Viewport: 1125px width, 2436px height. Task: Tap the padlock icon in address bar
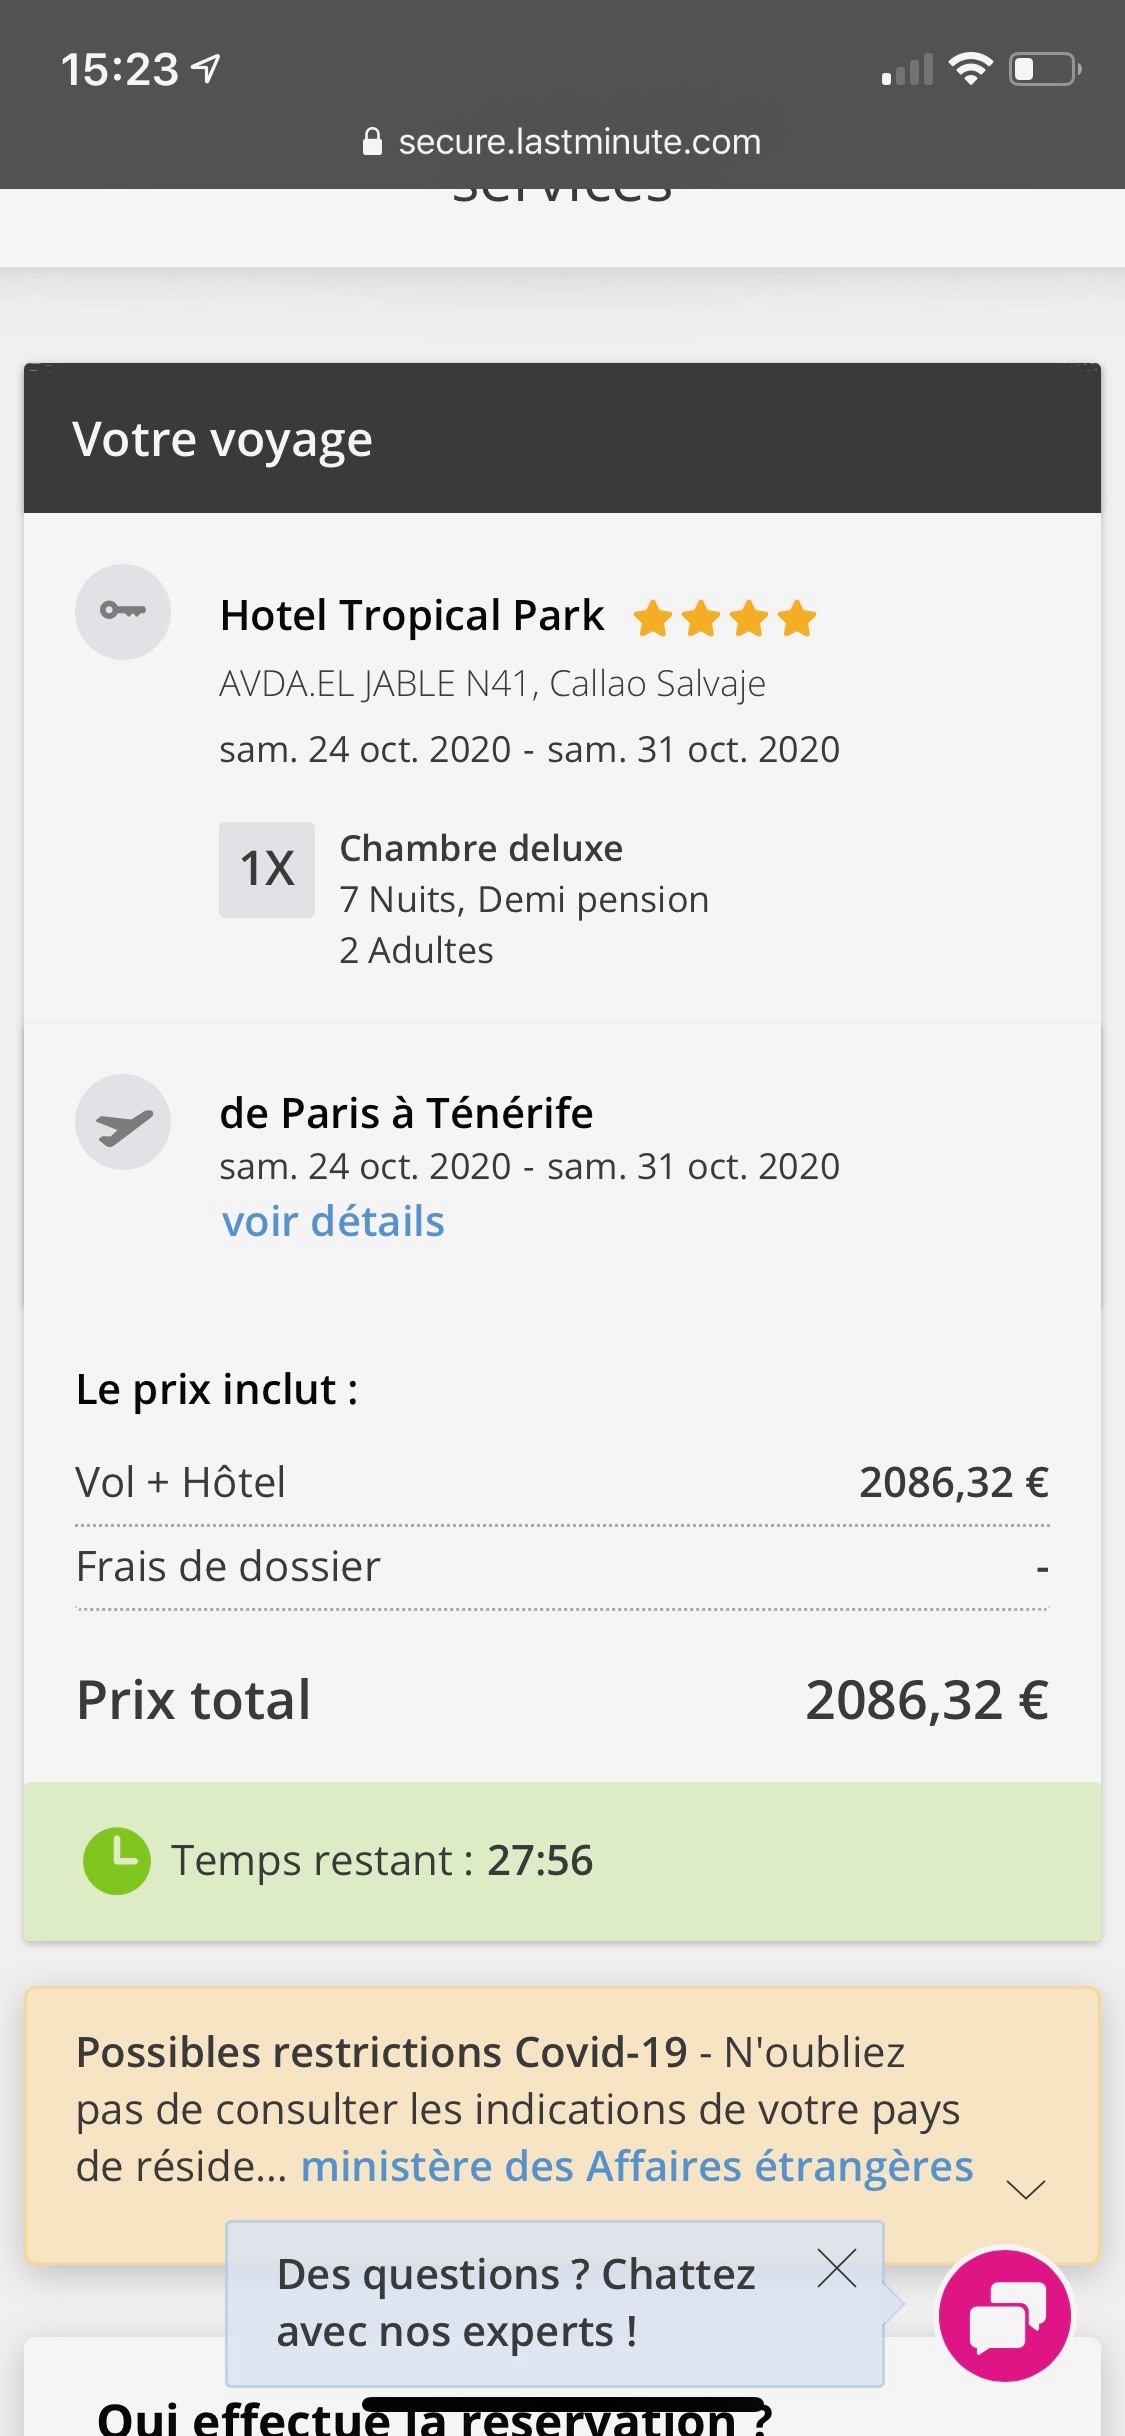click(x=372, y=142)
